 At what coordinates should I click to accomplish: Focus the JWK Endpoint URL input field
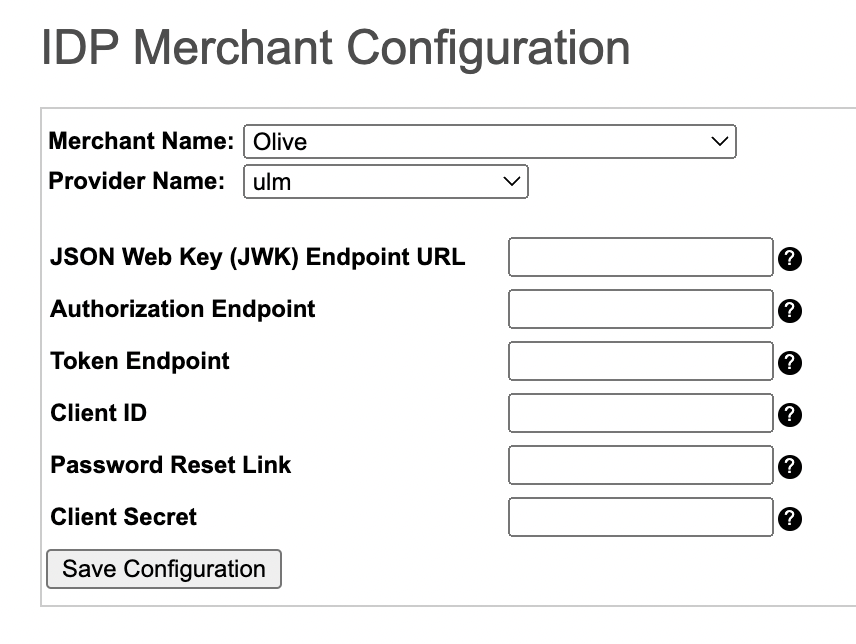click(x=641, y=257)
